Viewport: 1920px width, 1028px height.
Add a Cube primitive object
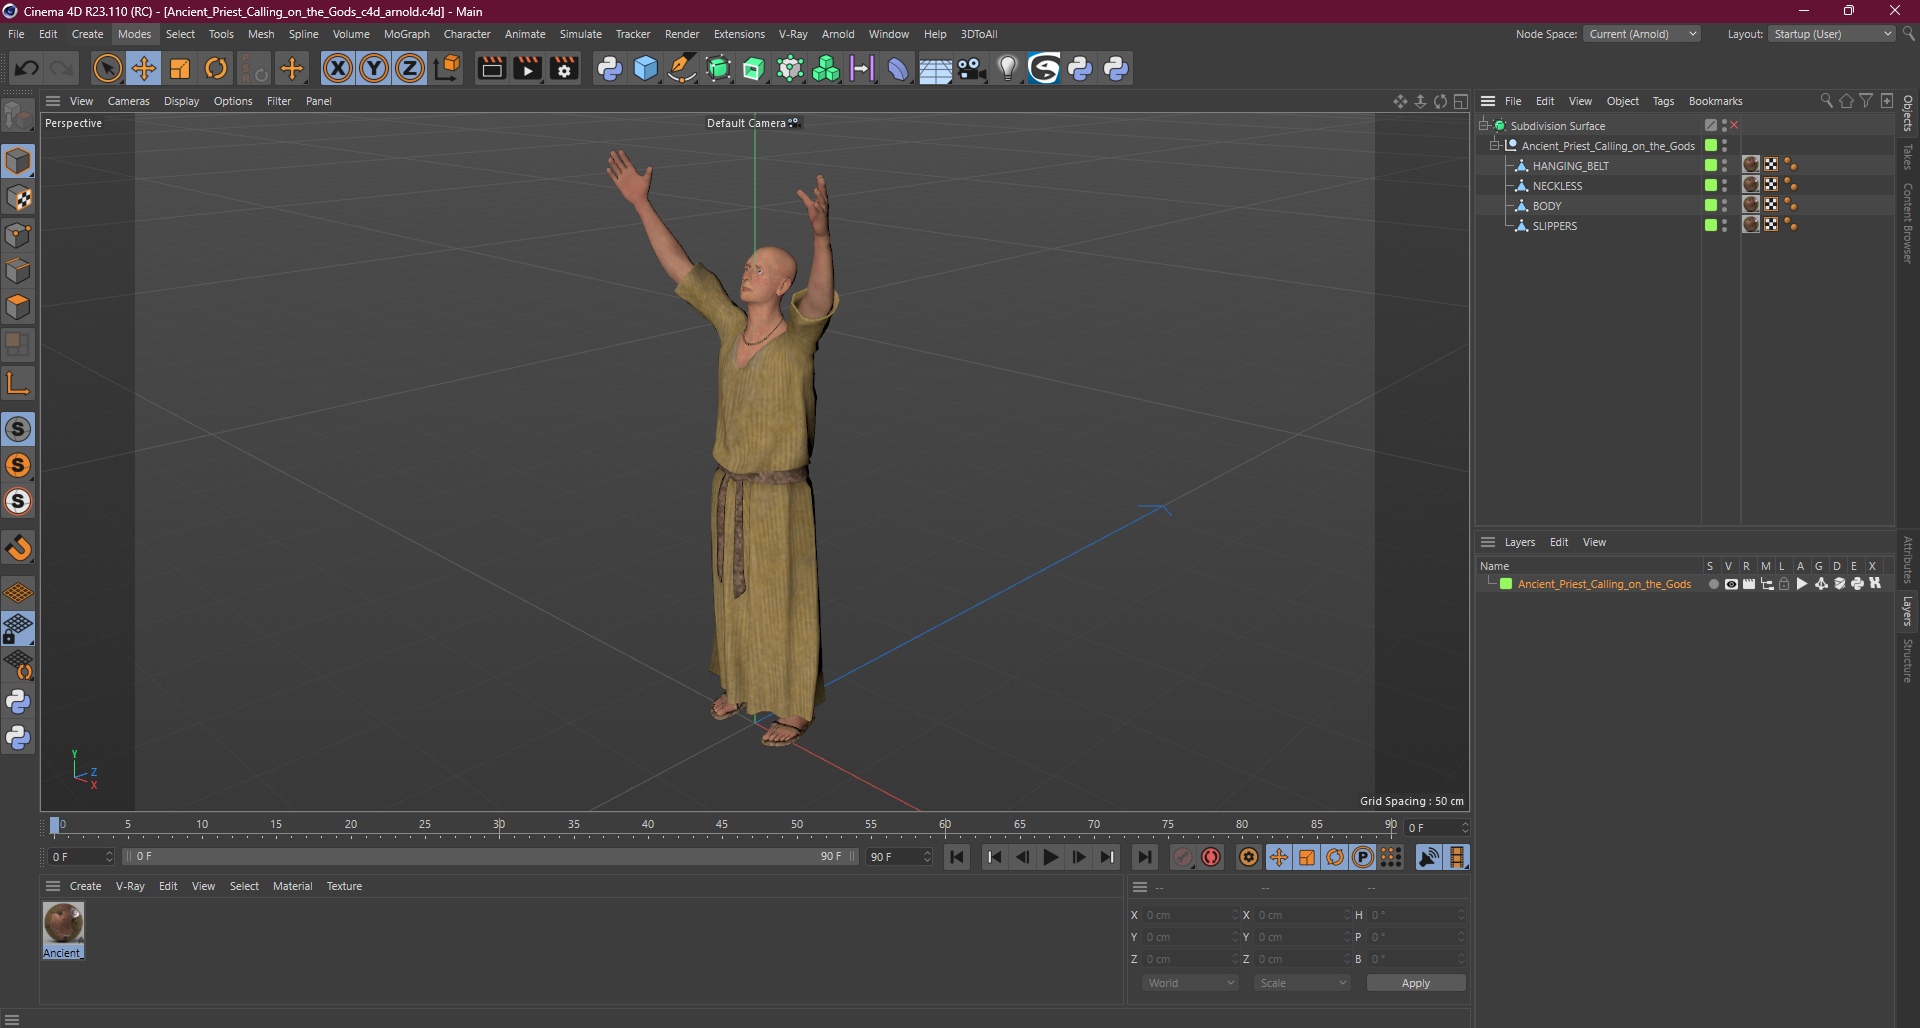(646, 68)
